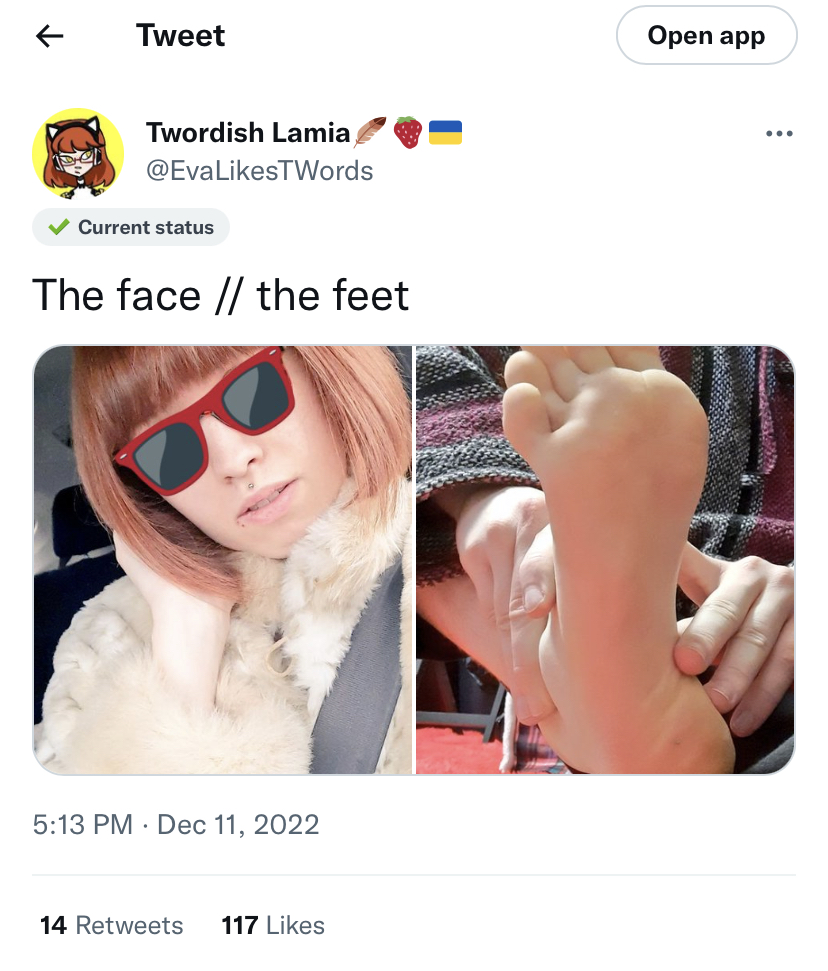Image resolution: width=828 pixels, height=971 pixels.
Task: Open the right photo of the foot
Action: point(605,560)
